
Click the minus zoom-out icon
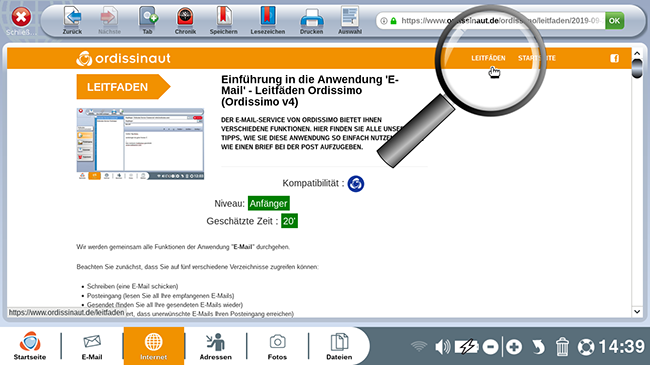click(490, 347)
